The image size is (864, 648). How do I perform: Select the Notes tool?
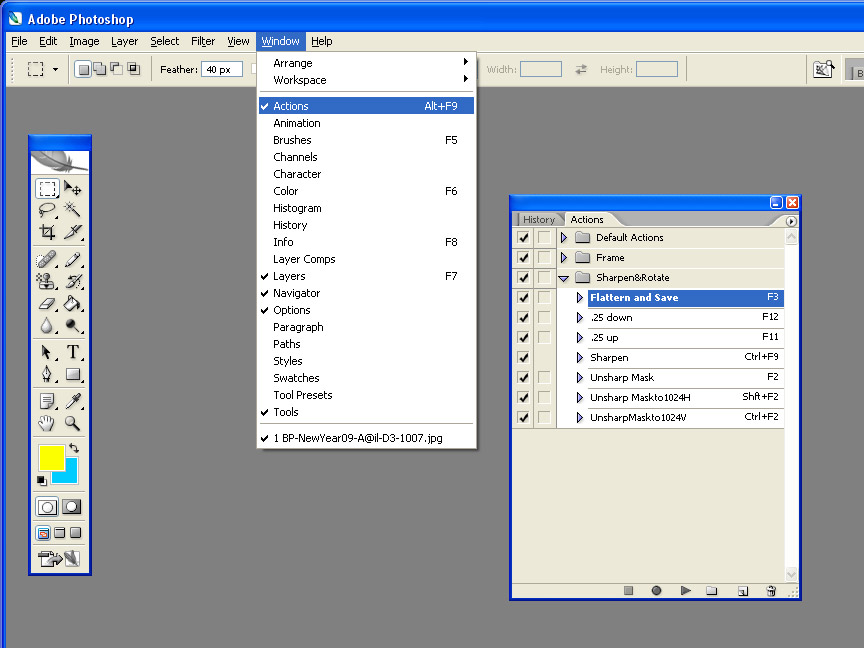47,401
